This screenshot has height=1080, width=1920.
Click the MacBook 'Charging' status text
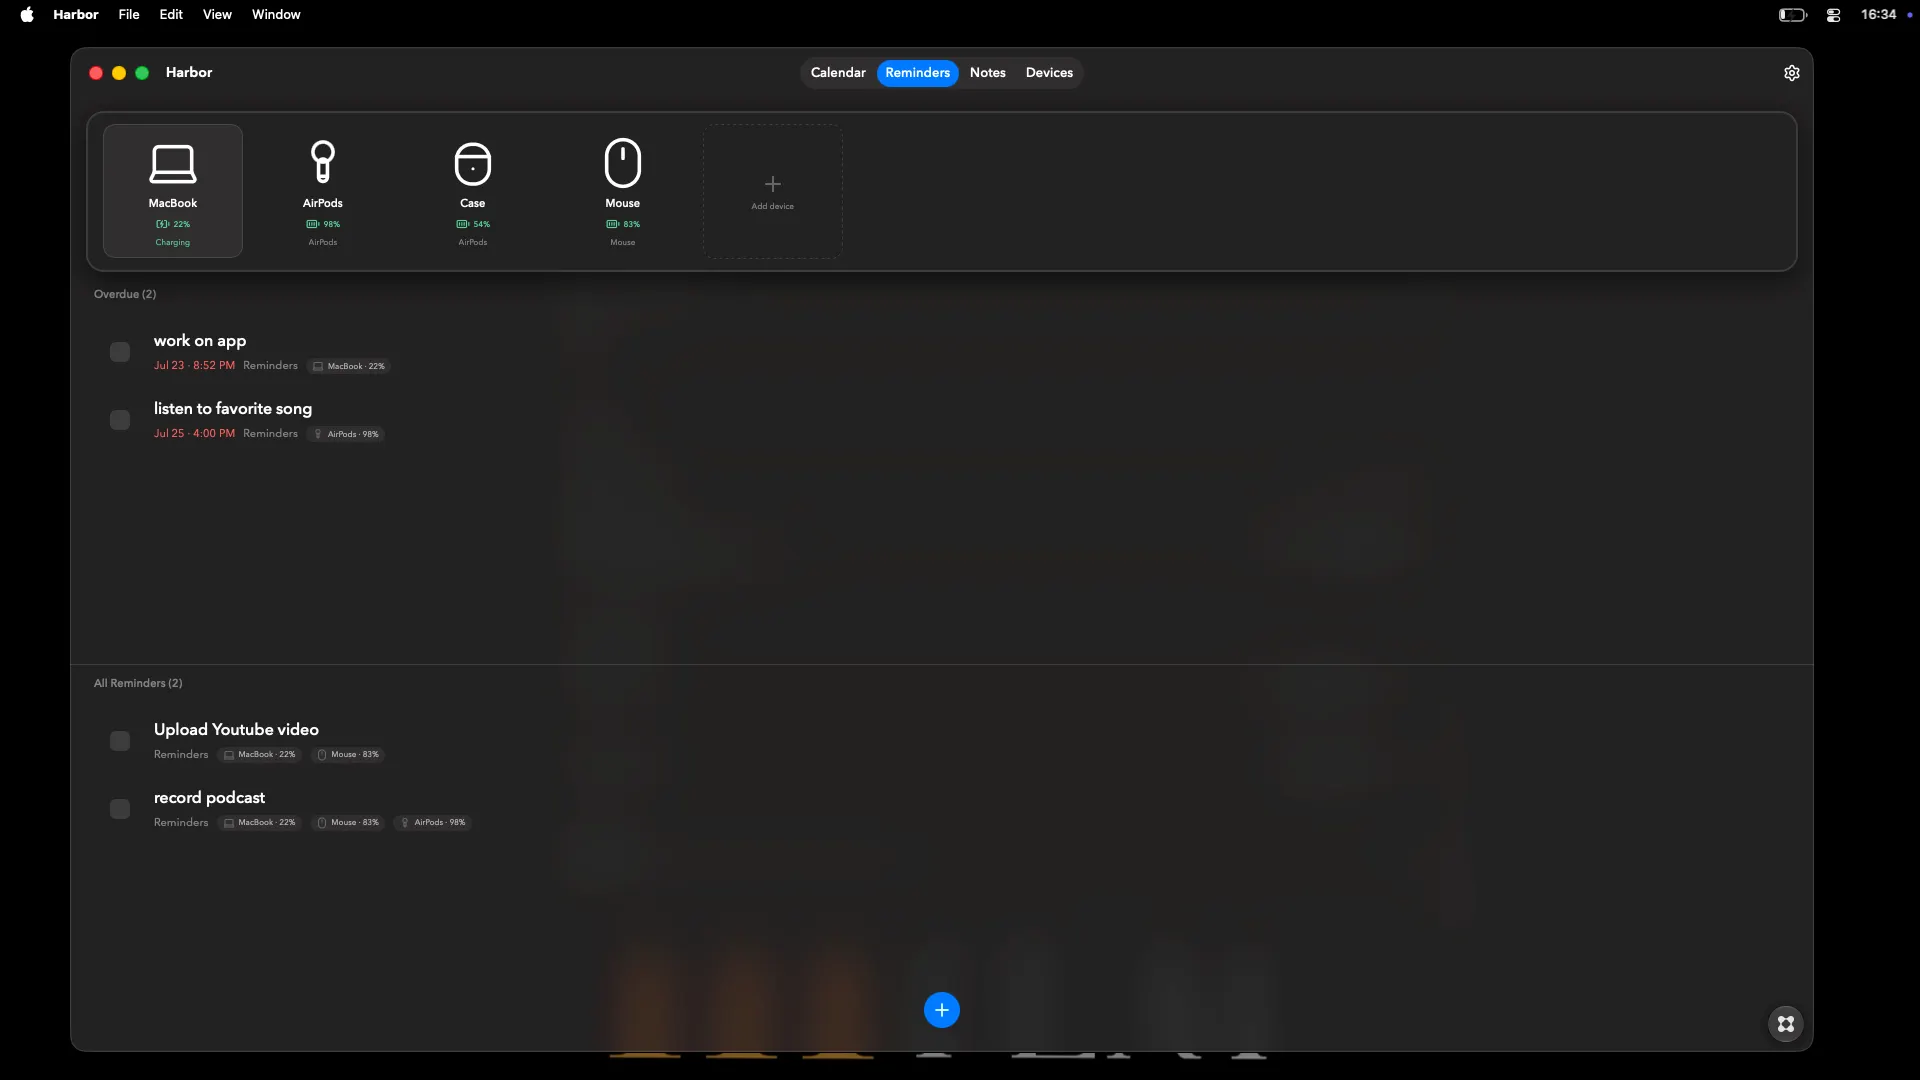[173, 243]
